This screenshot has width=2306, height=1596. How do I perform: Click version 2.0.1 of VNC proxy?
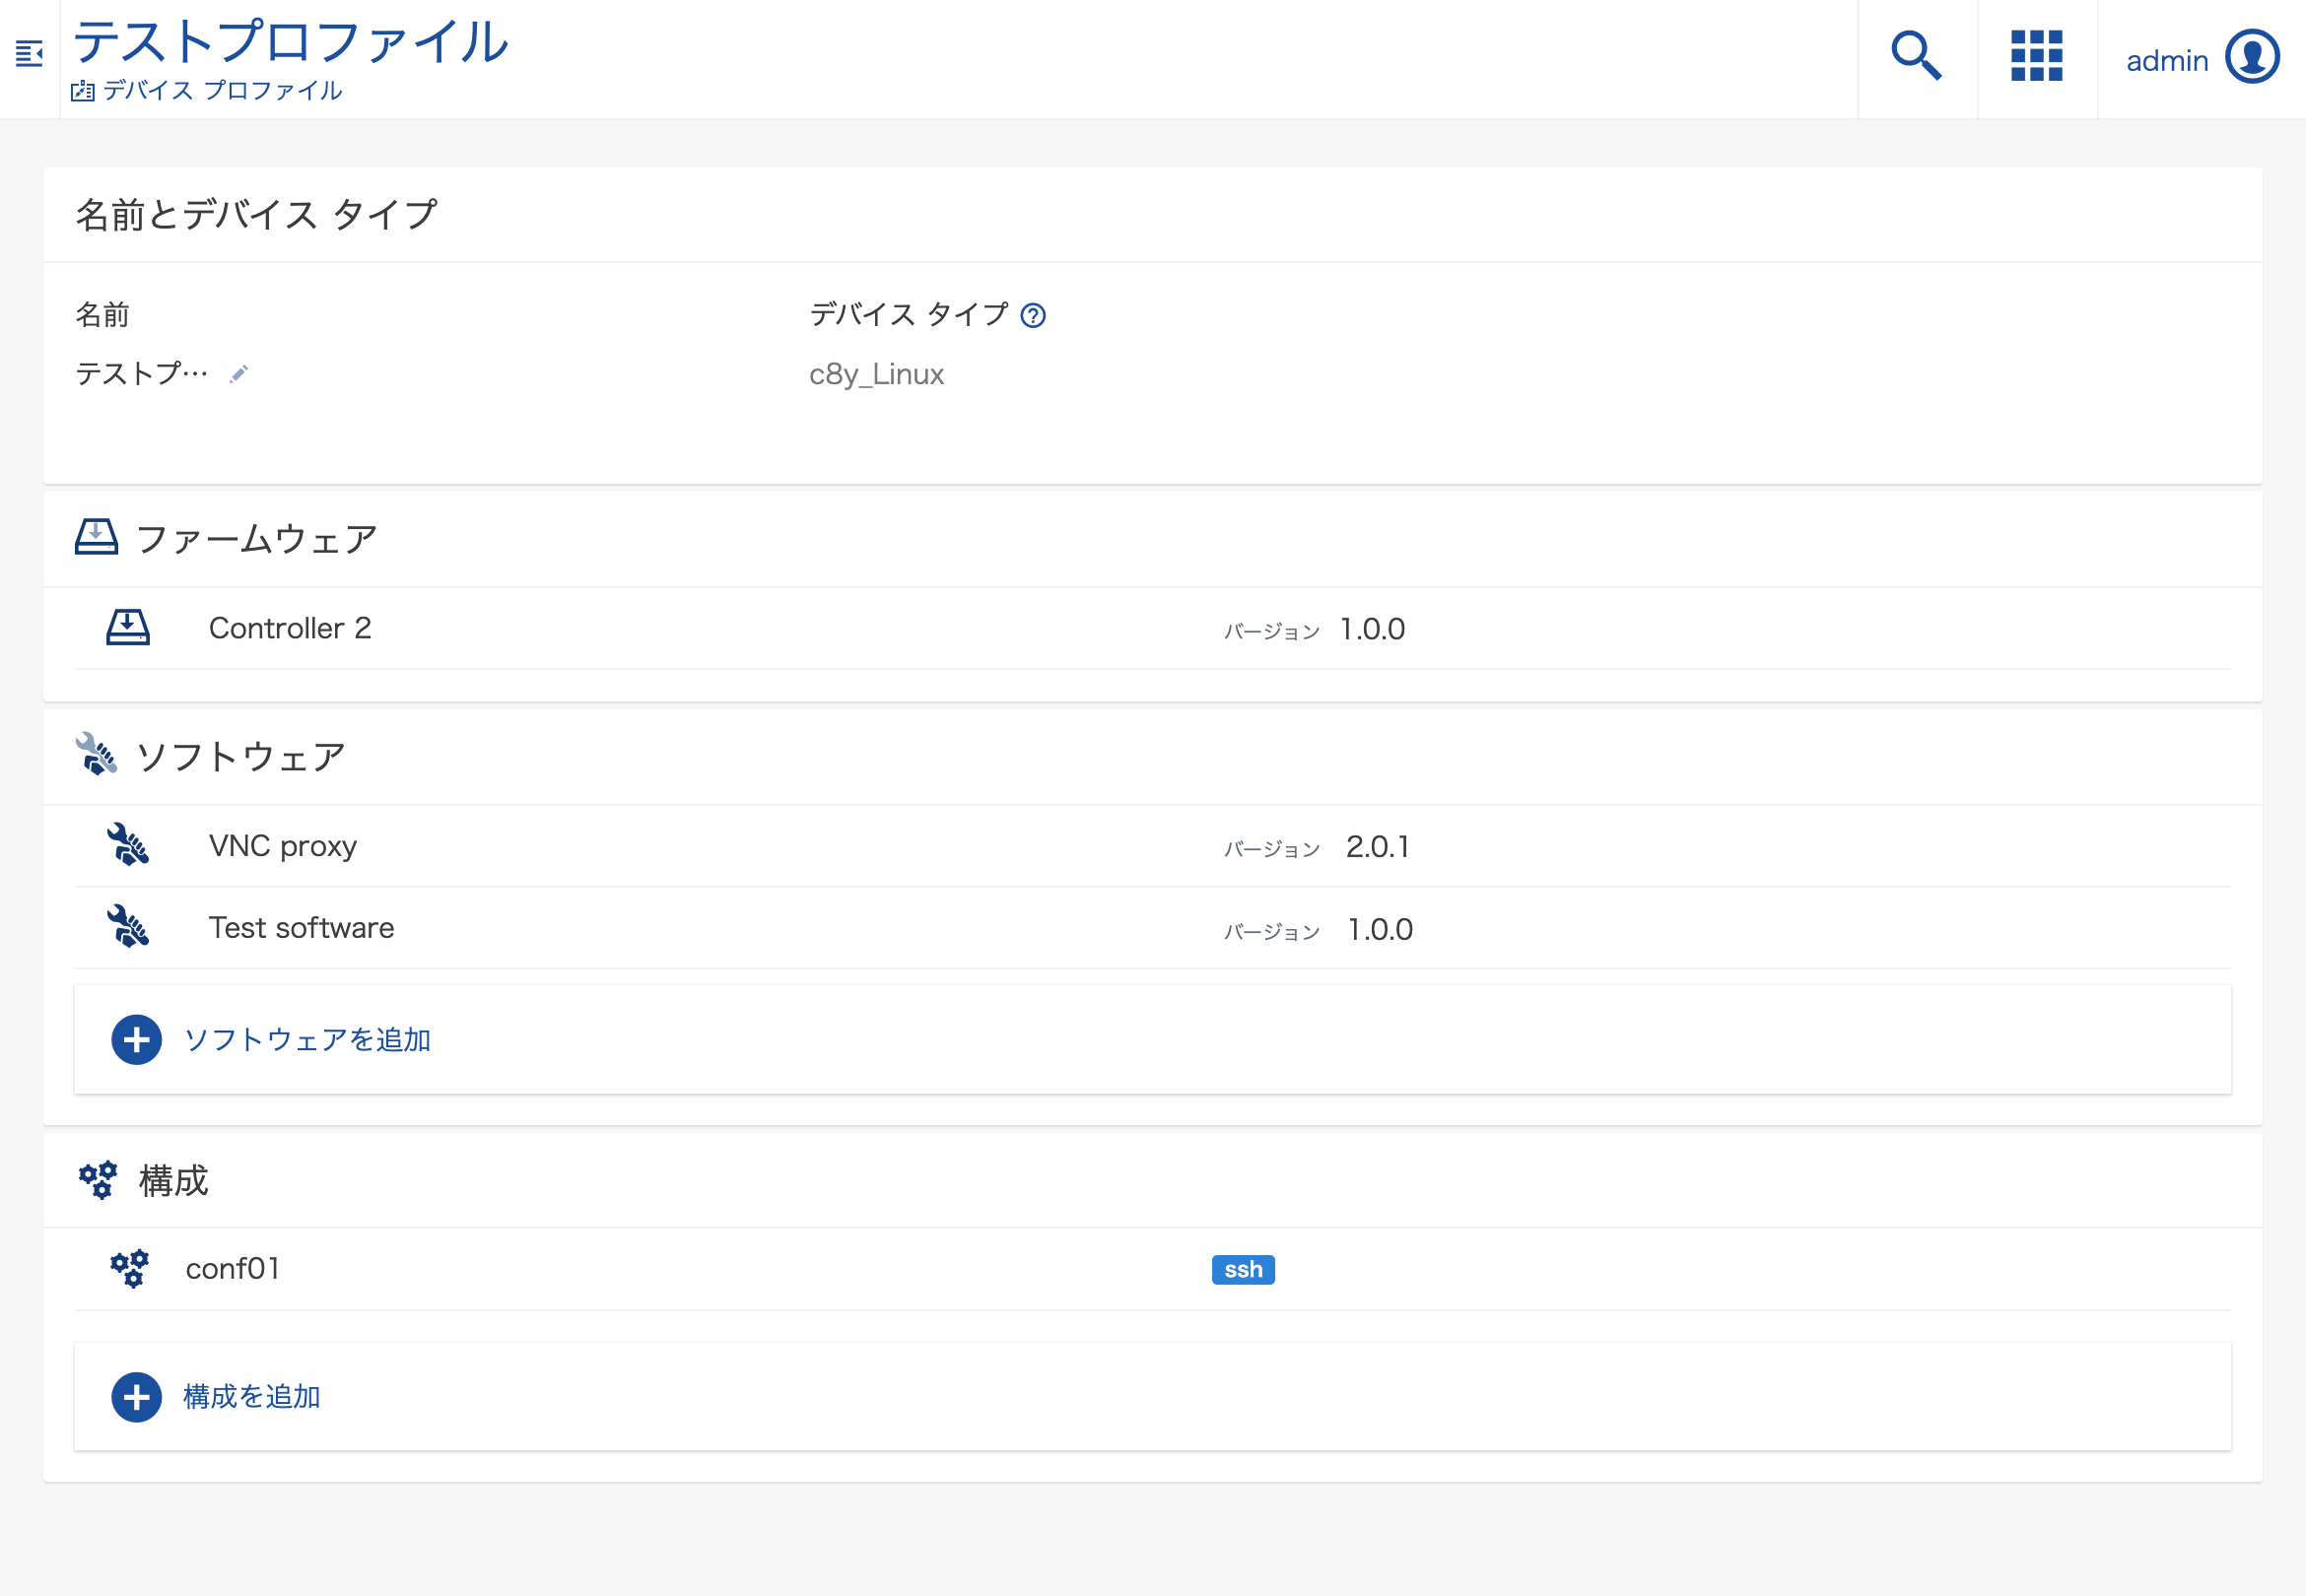pyautogui.click(x=1377, y=847)
